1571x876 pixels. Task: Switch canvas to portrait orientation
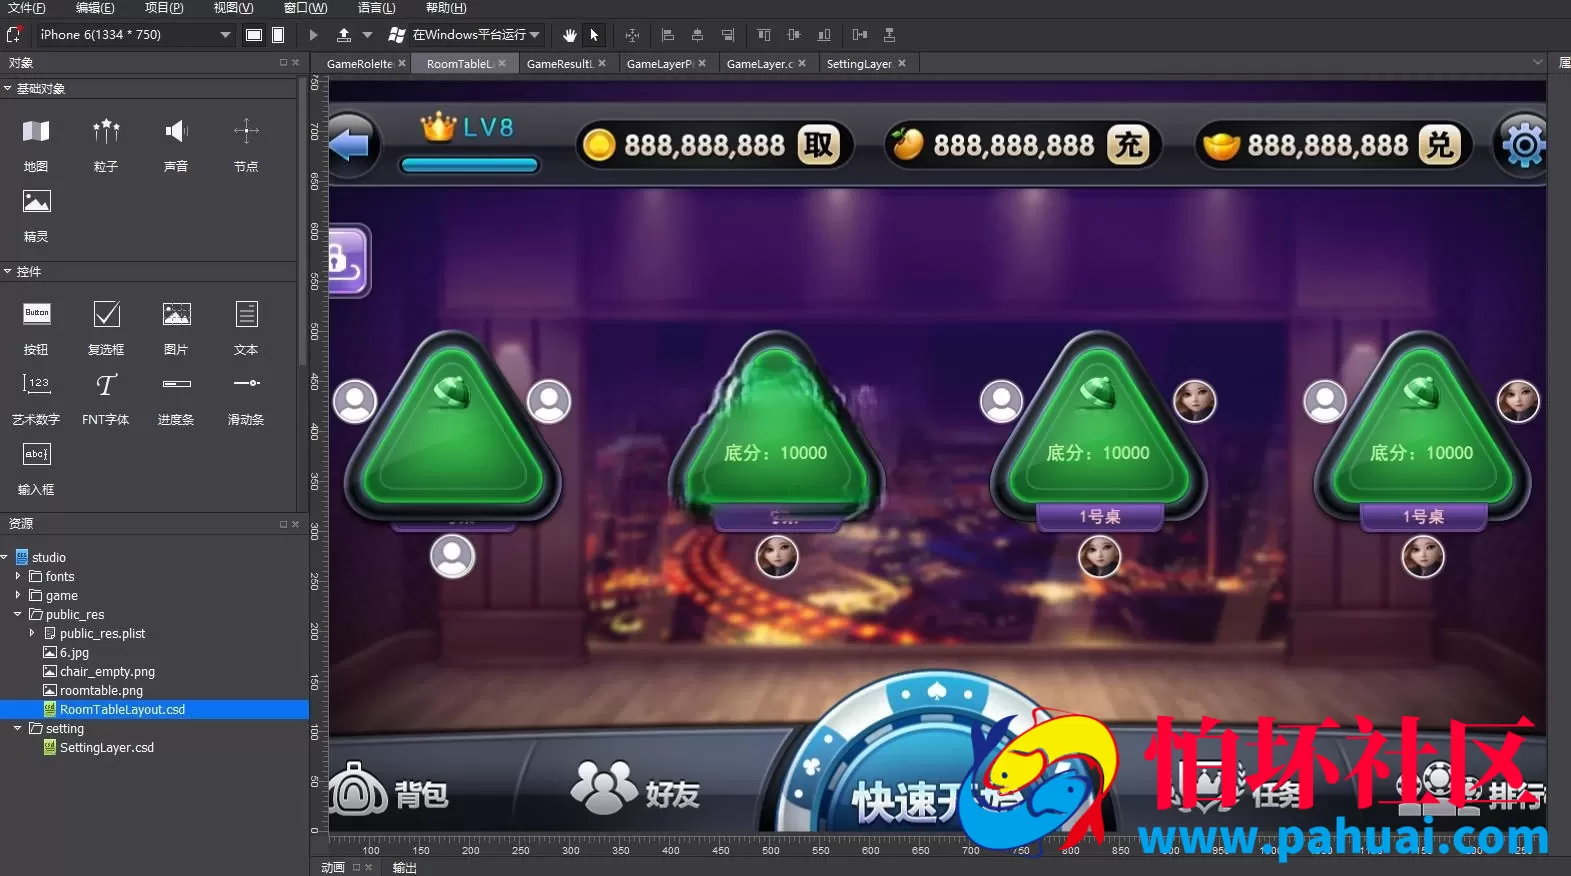[x=278, y=35]
